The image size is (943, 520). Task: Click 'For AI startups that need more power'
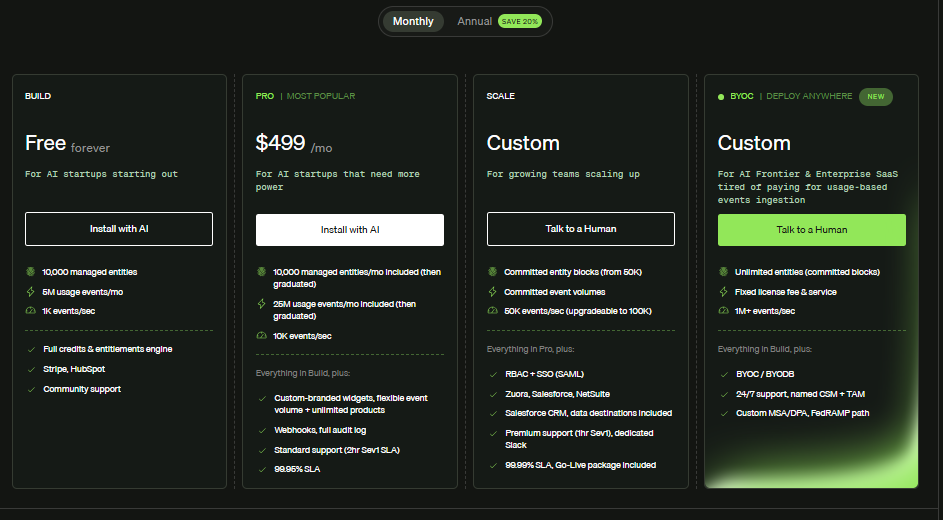pos(338,180)
